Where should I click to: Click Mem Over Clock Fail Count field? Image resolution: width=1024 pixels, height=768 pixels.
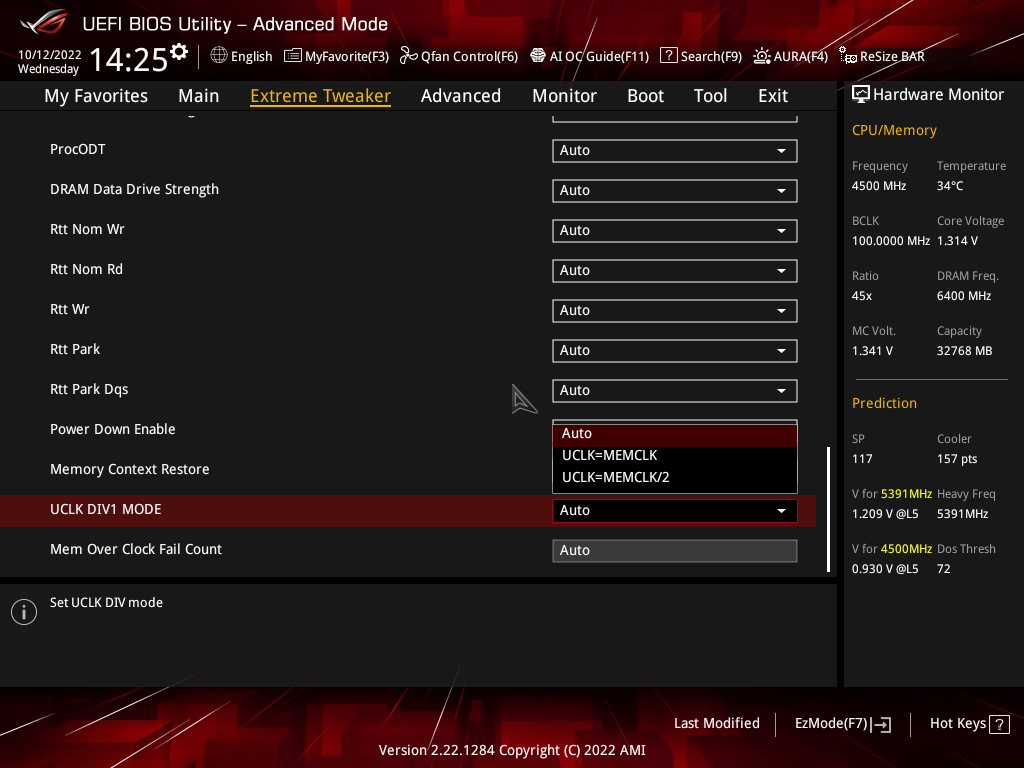point(675,551)
